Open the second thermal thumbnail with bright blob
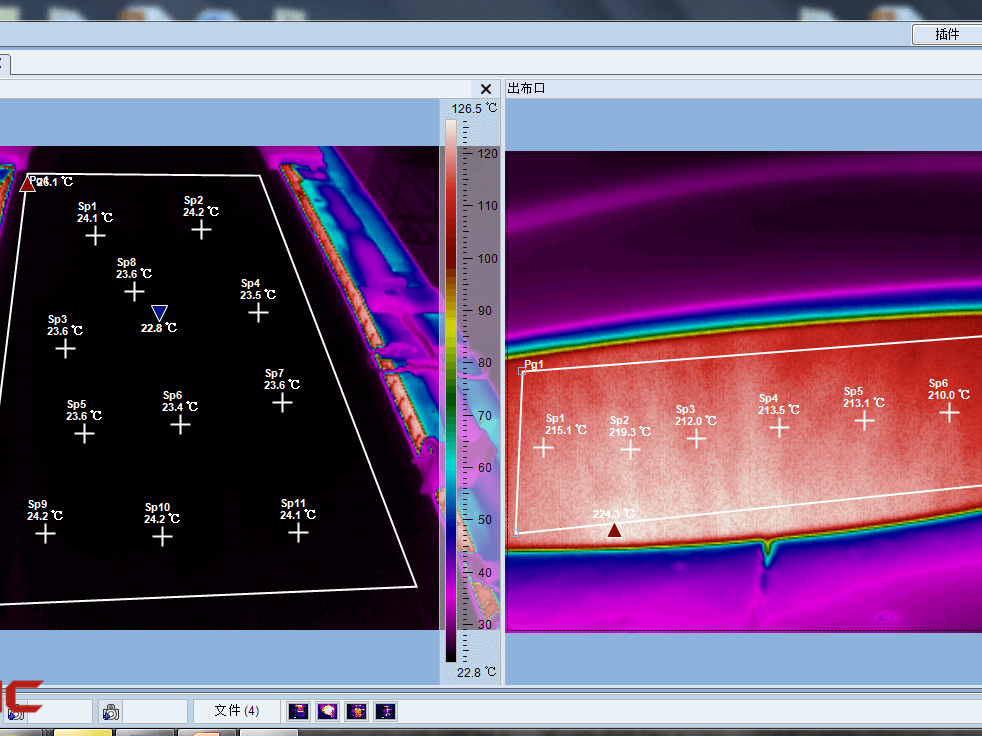The image size is (982, 736). [328, 711]
